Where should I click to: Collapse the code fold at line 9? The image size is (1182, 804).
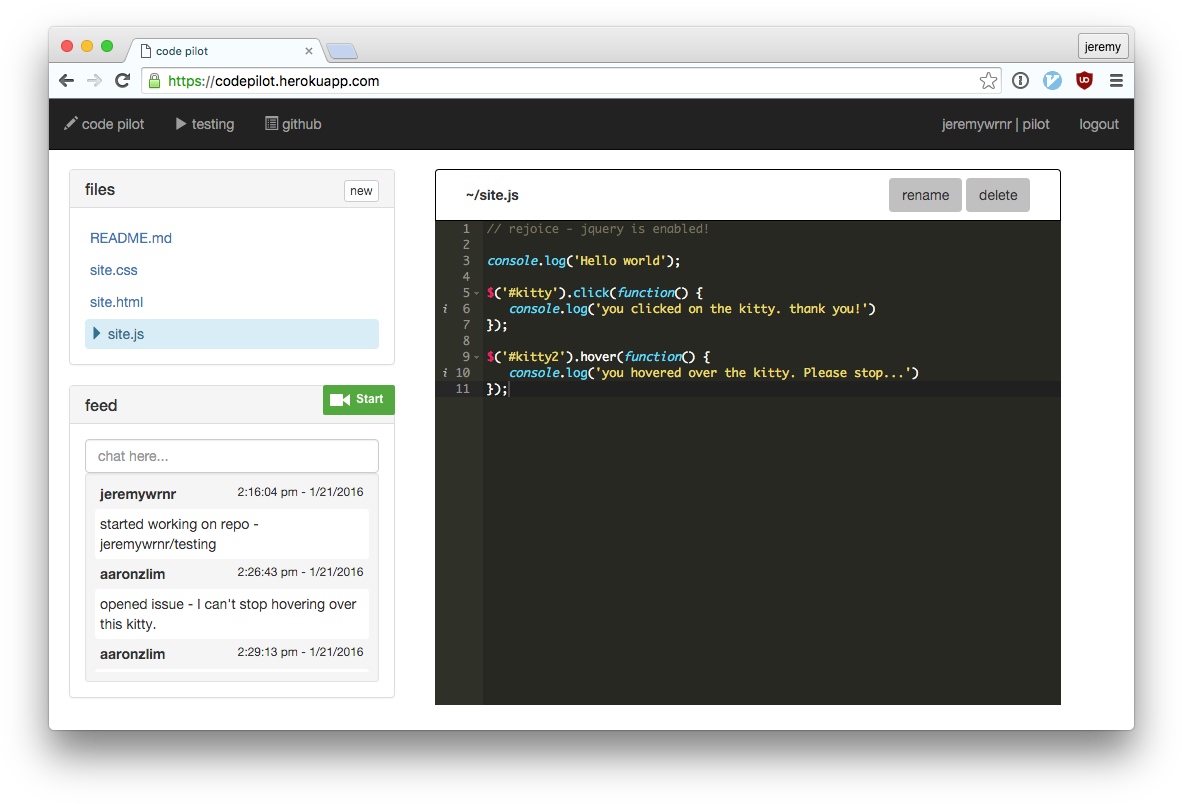click(x=478, y=356)
